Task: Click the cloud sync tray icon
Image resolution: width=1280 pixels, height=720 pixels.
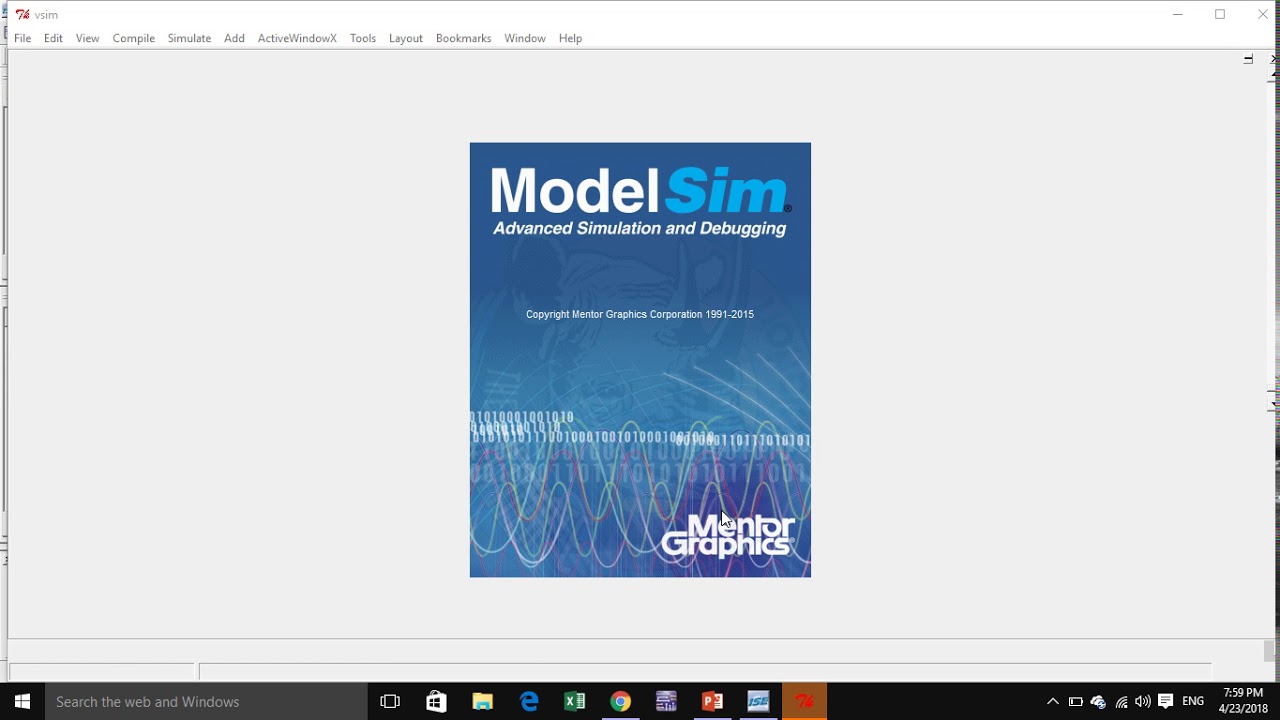Action: pyautogui.click(x=1099, y=702)
